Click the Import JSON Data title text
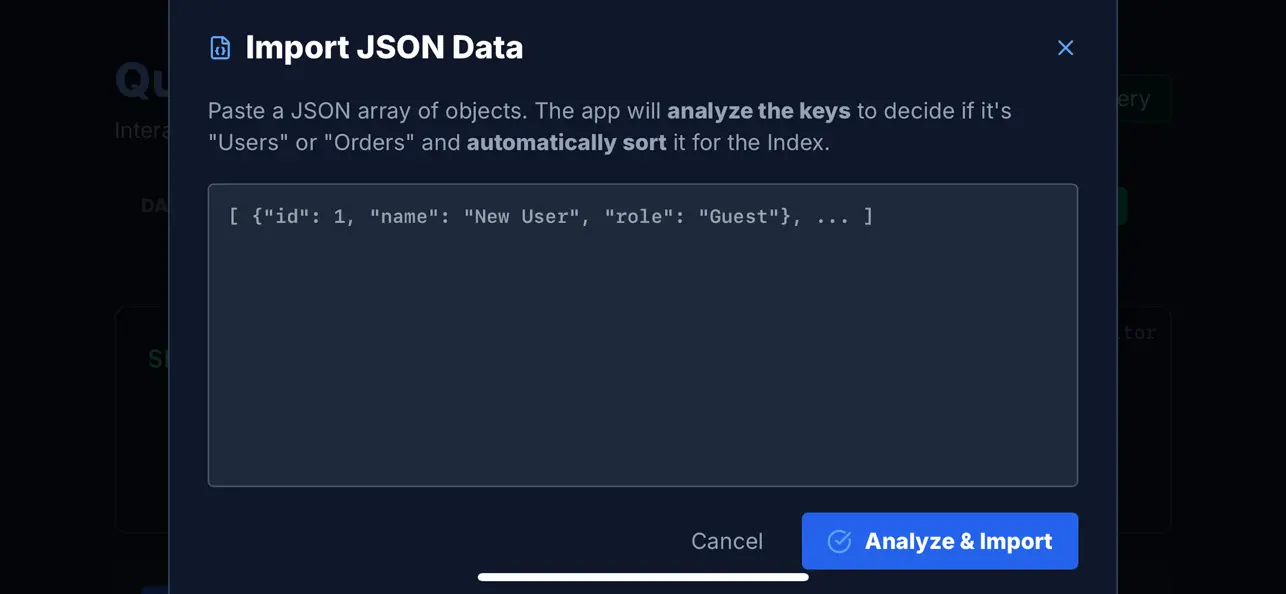This screenshot has height=594, width=1286. coord(384,47)
